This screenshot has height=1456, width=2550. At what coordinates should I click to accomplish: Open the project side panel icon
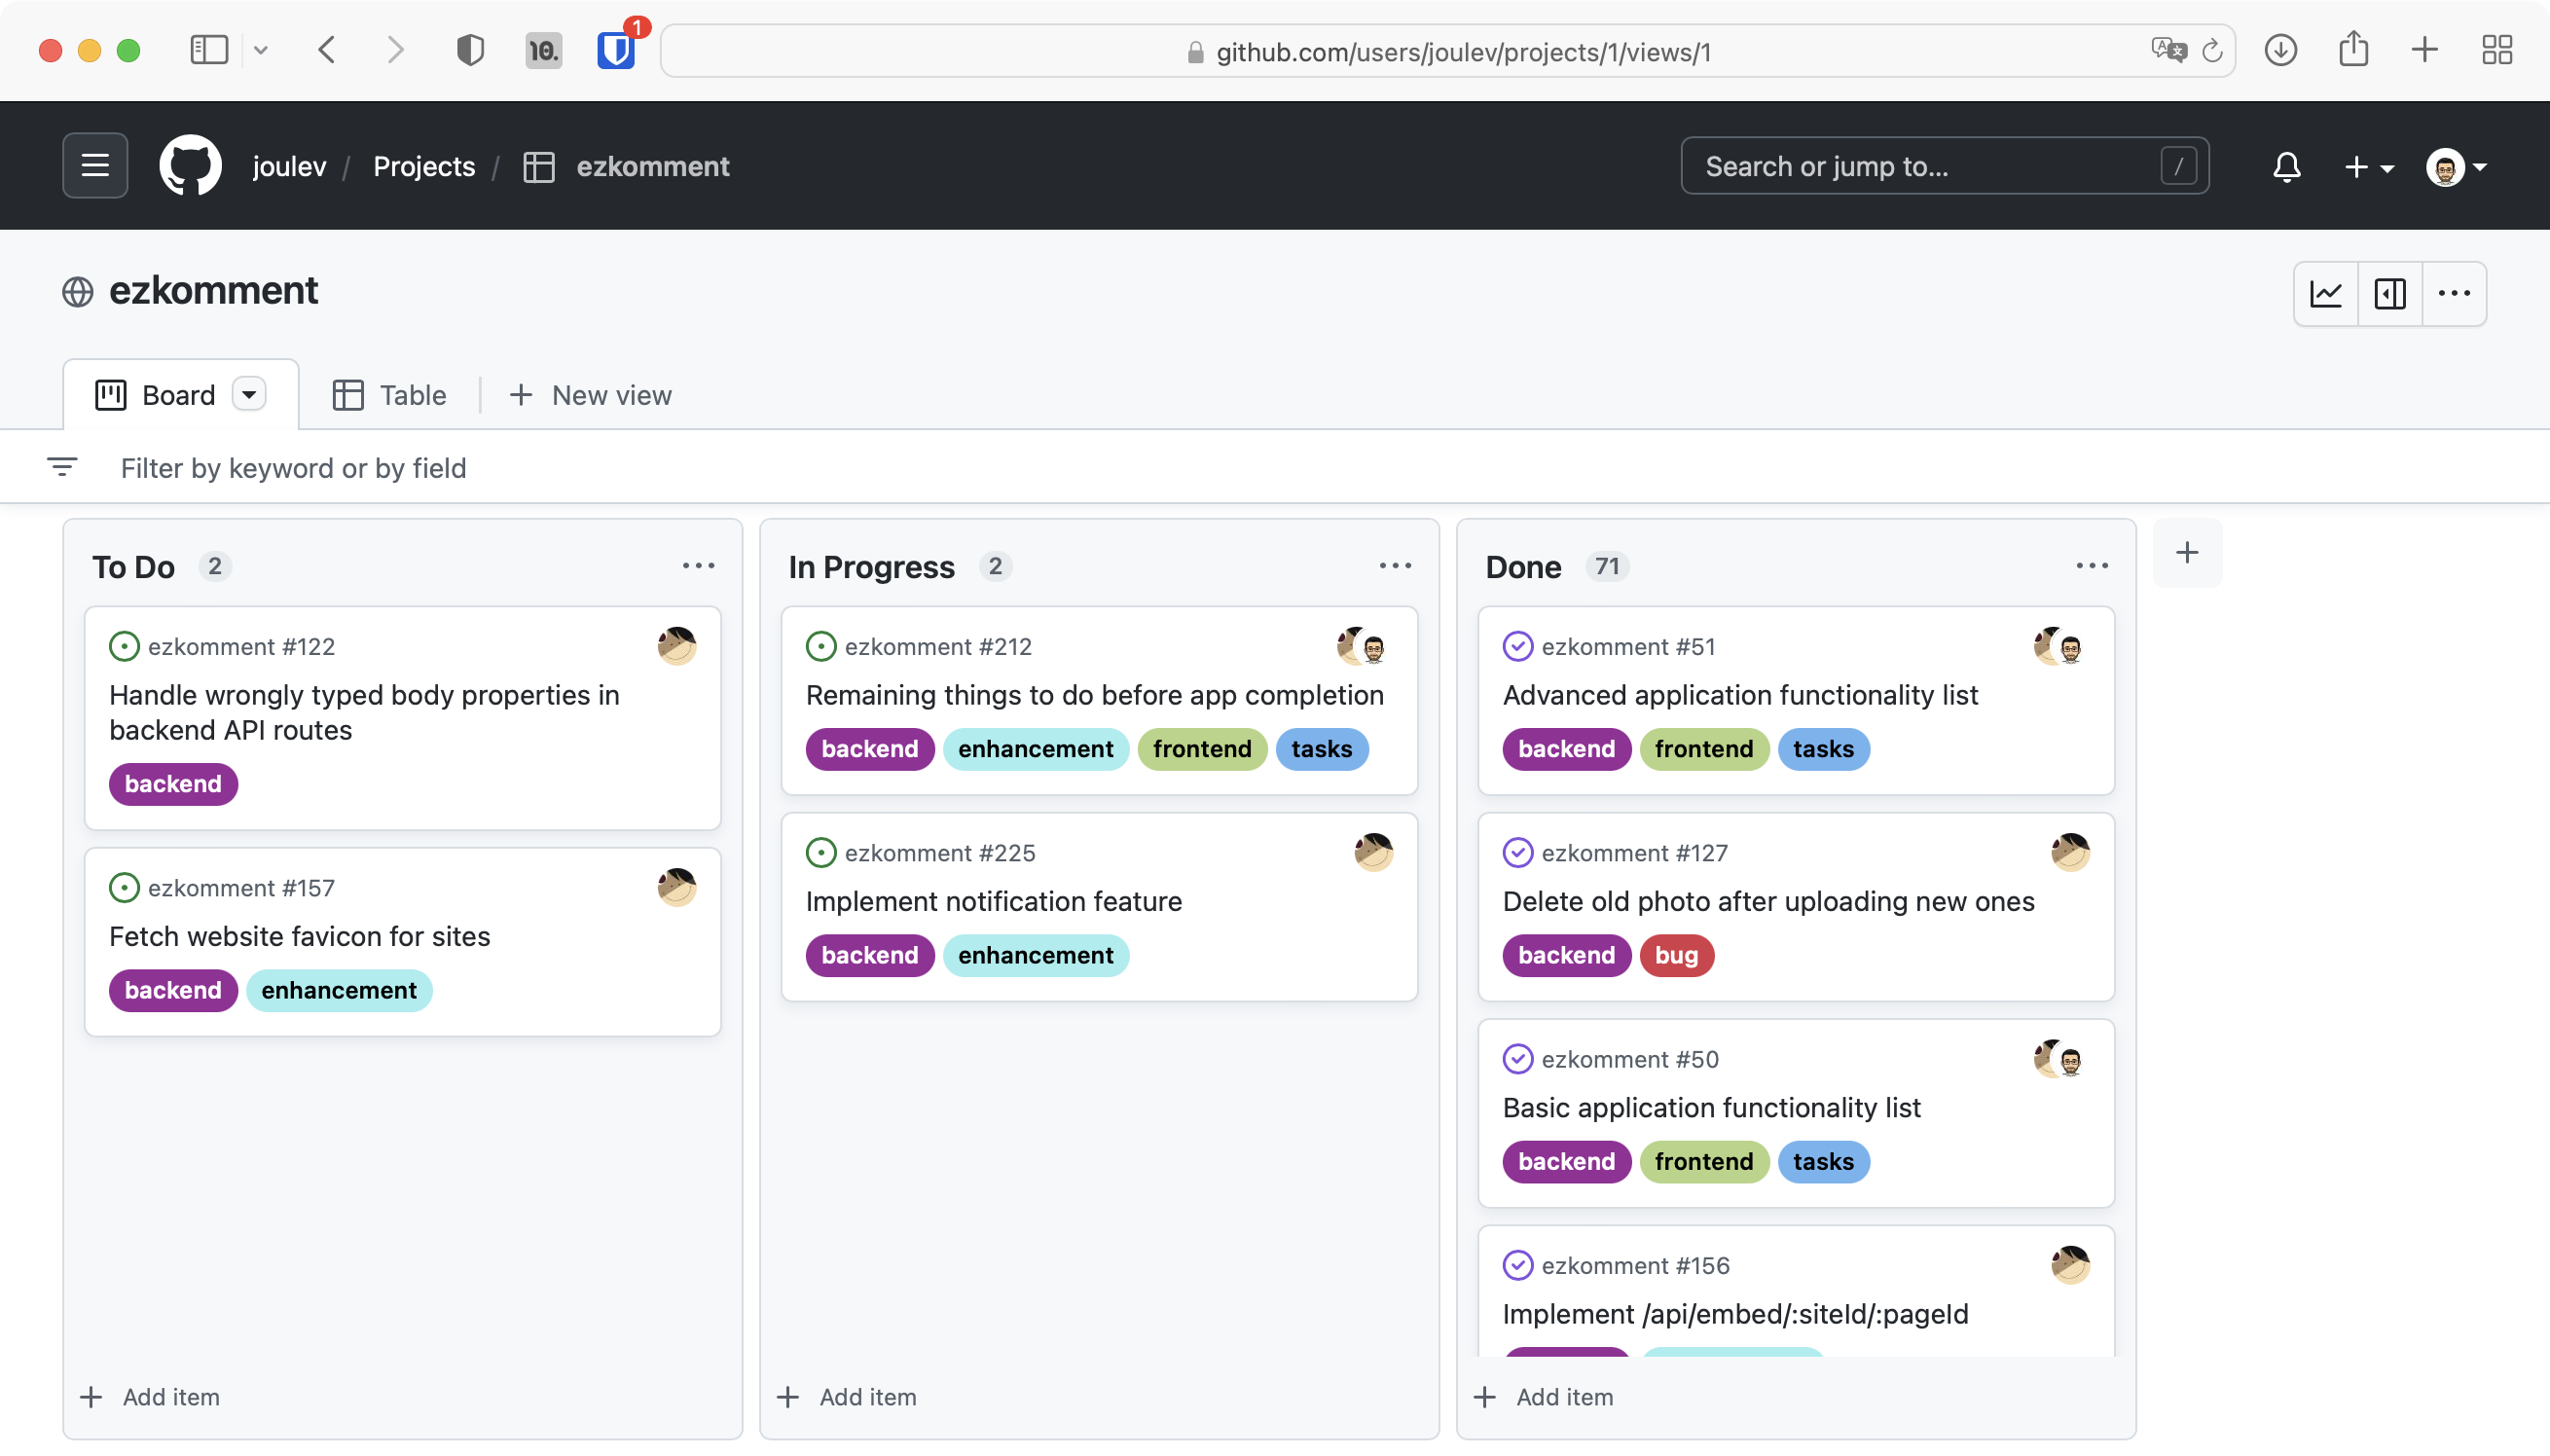2389,293
